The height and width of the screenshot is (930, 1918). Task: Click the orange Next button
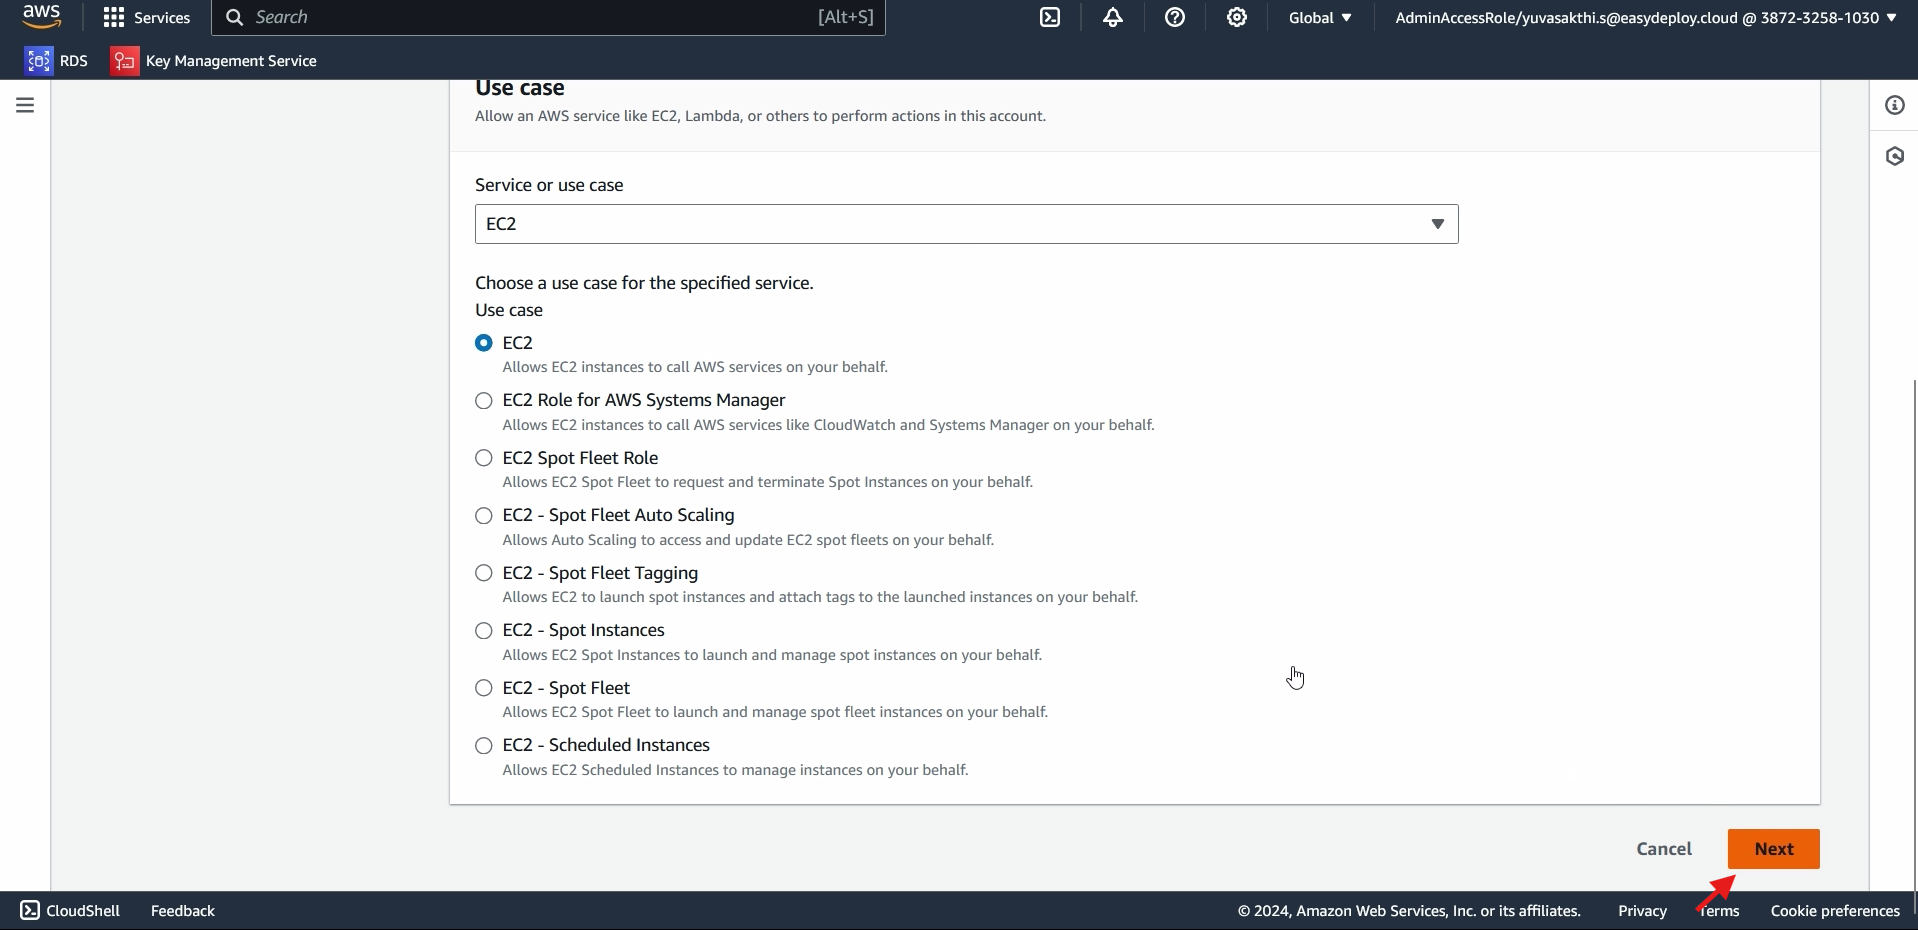[1773, 849]
